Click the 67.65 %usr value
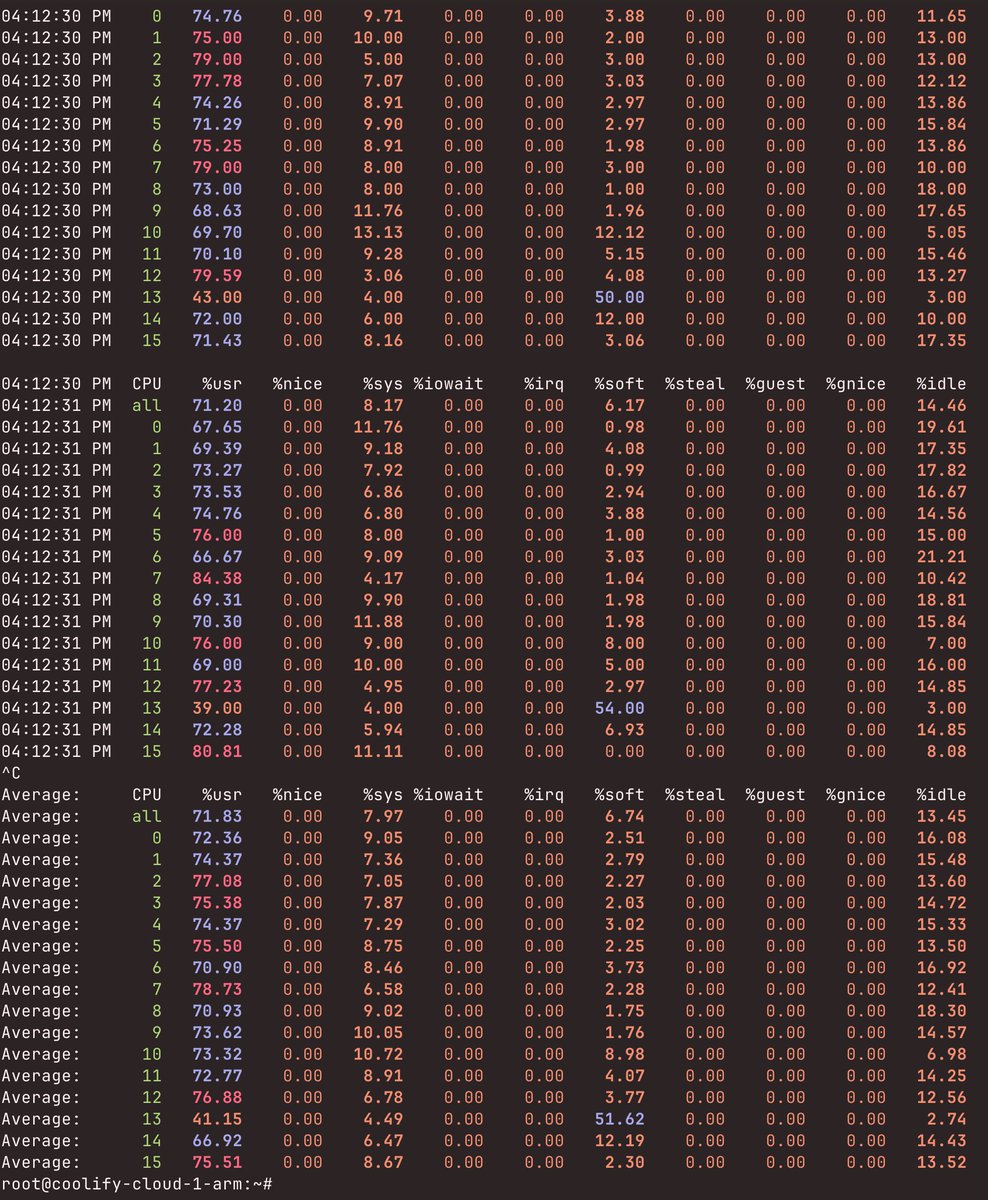This screenshot has height=1200, width=988. pos(217,427)
